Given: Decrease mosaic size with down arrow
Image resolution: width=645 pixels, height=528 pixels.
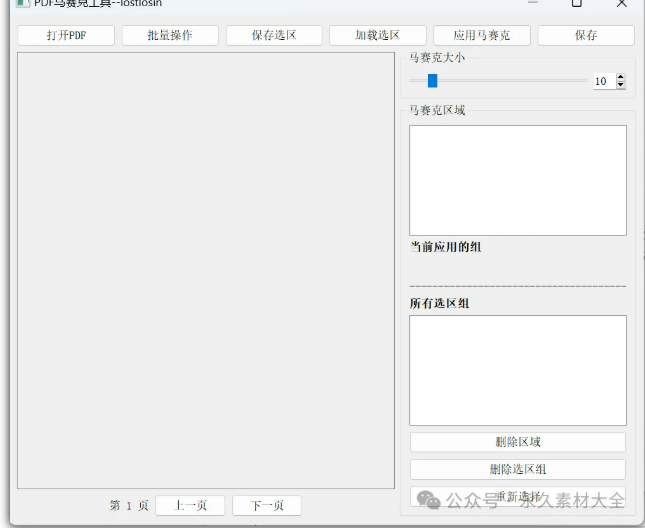Looking at the screenshot, I should [621, 86].
